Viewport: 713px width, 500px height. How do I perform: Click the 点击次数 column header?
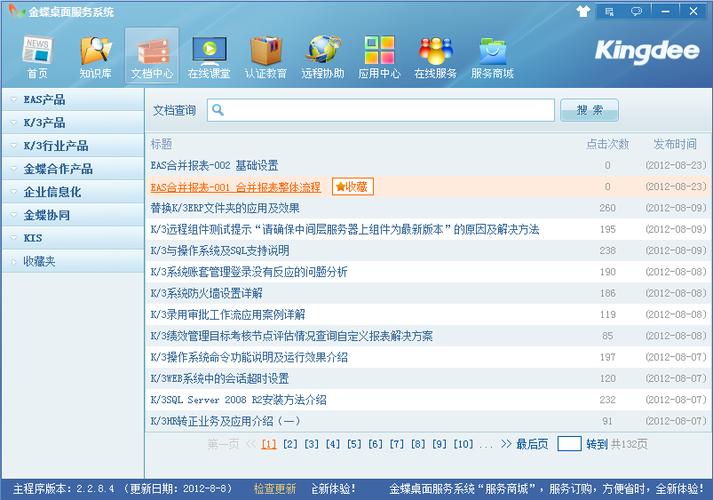[608, 144]
